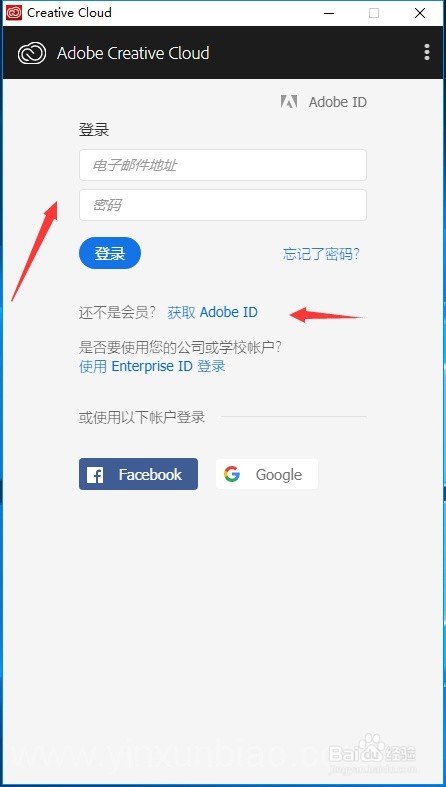Click the 获取 Adobe ID link
Screen dimensions: 446x787
[x=212, y=312]
